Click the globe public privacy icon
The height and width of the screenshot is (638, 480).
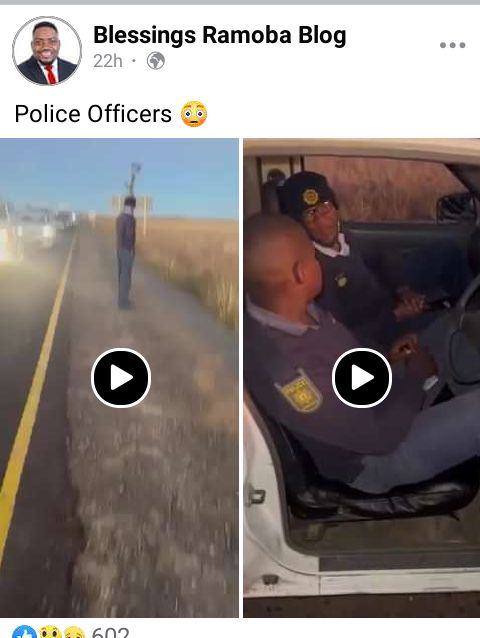[156, 61]
